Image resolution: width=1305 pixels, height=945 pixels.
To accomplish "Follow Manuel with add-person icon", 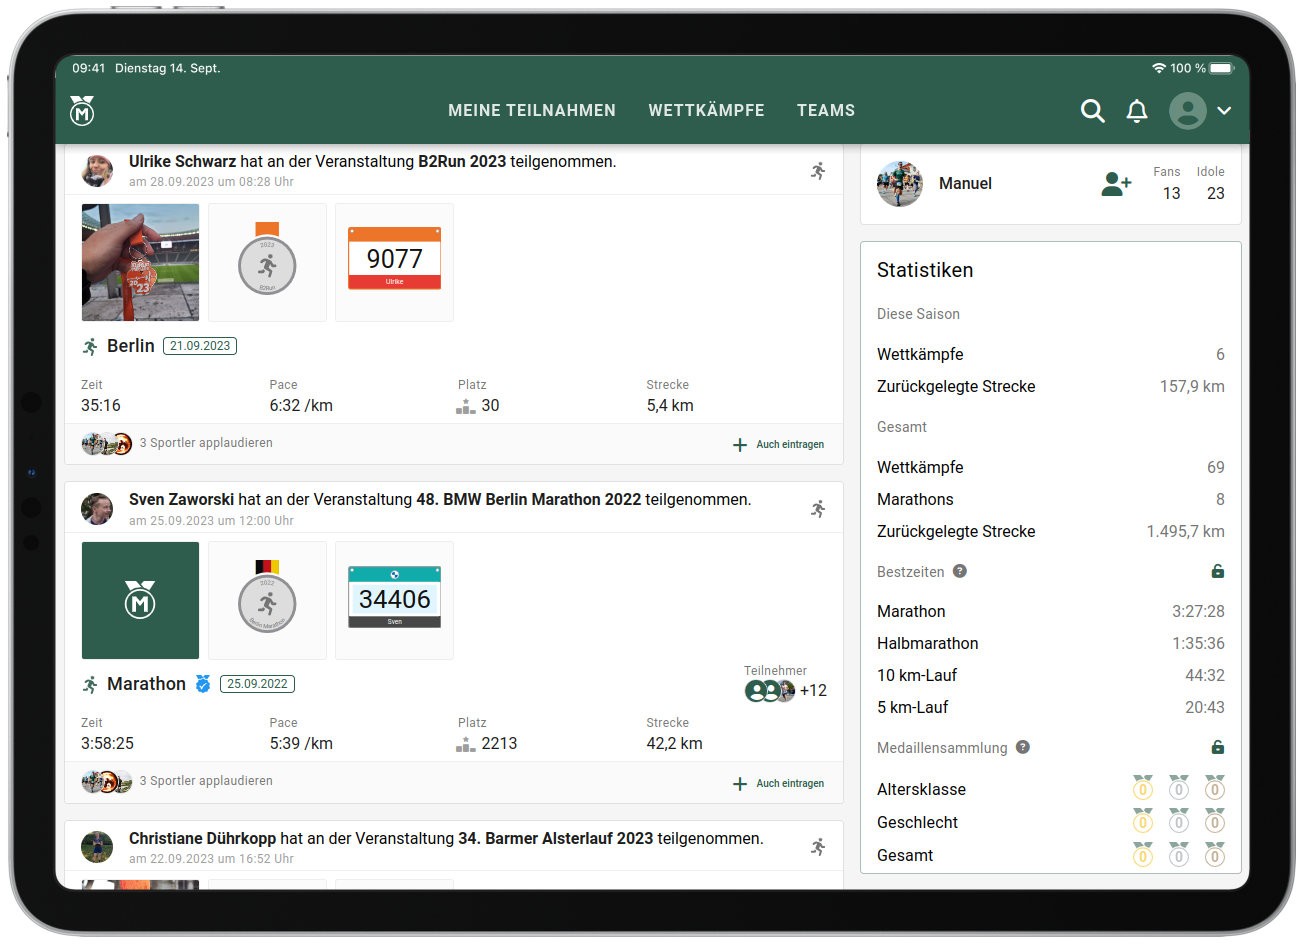I will tap(1116, 184).
